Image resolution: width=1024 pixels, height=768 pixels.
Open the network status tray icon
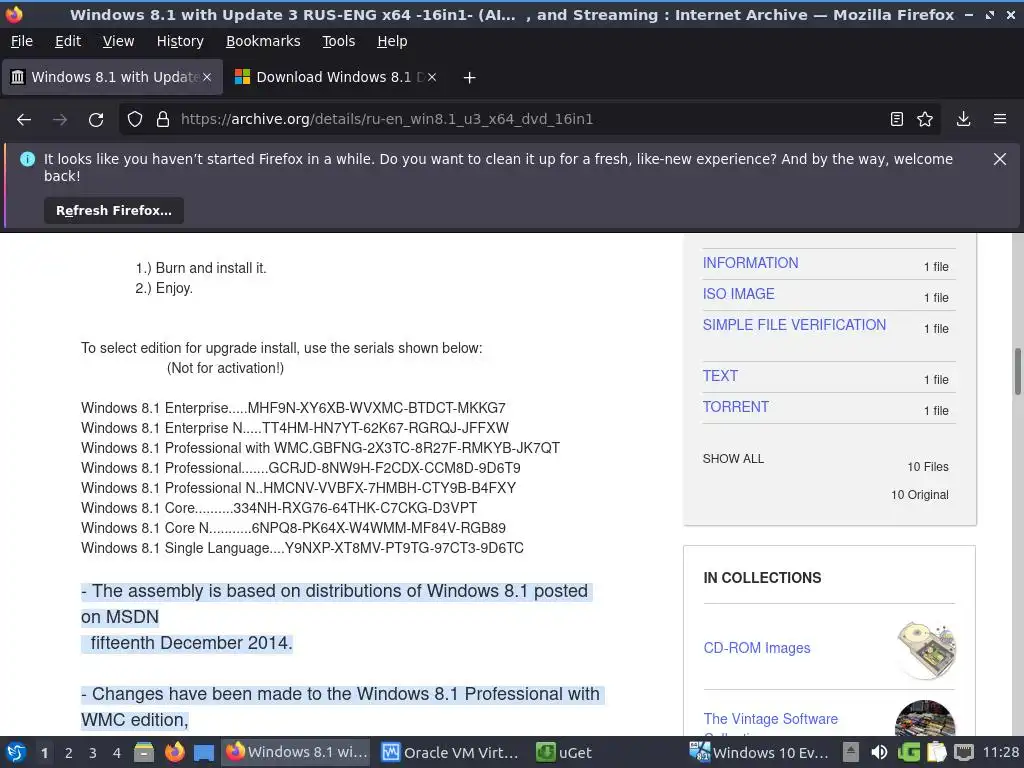coord(963,752)
